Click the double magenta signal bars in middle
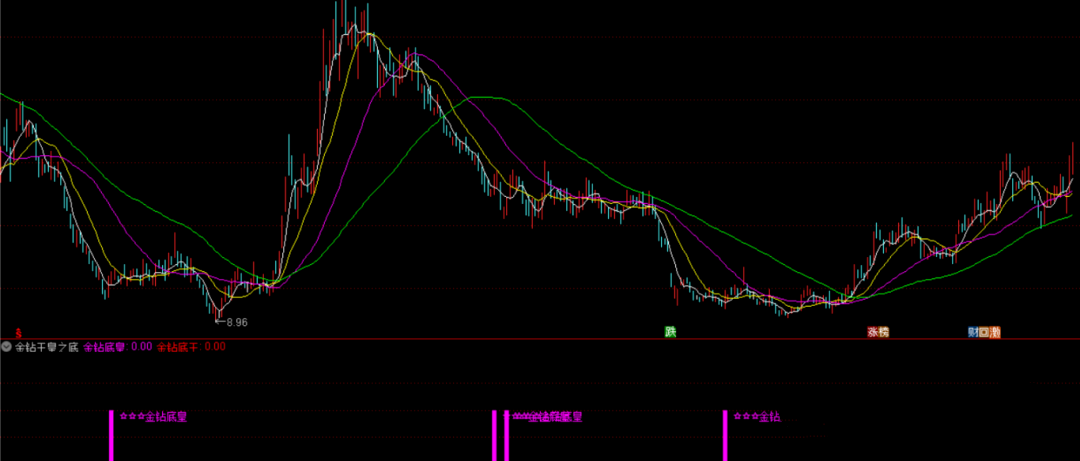The width and height of the screenshot is (1080, 461). point(500,435)
